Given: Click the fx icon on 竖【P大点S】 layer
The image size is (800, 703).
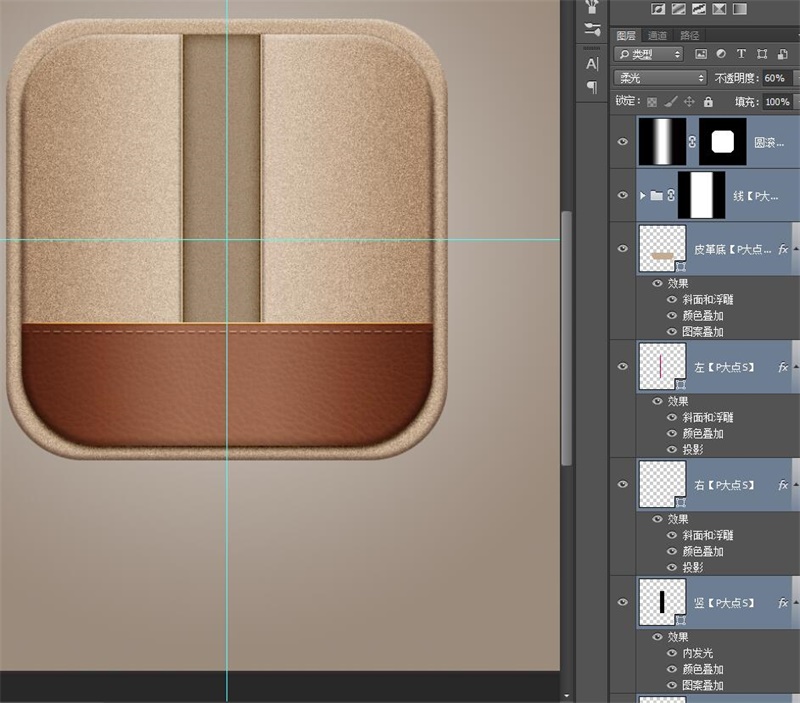Looking at the screenshot, I should pos(783,602).
